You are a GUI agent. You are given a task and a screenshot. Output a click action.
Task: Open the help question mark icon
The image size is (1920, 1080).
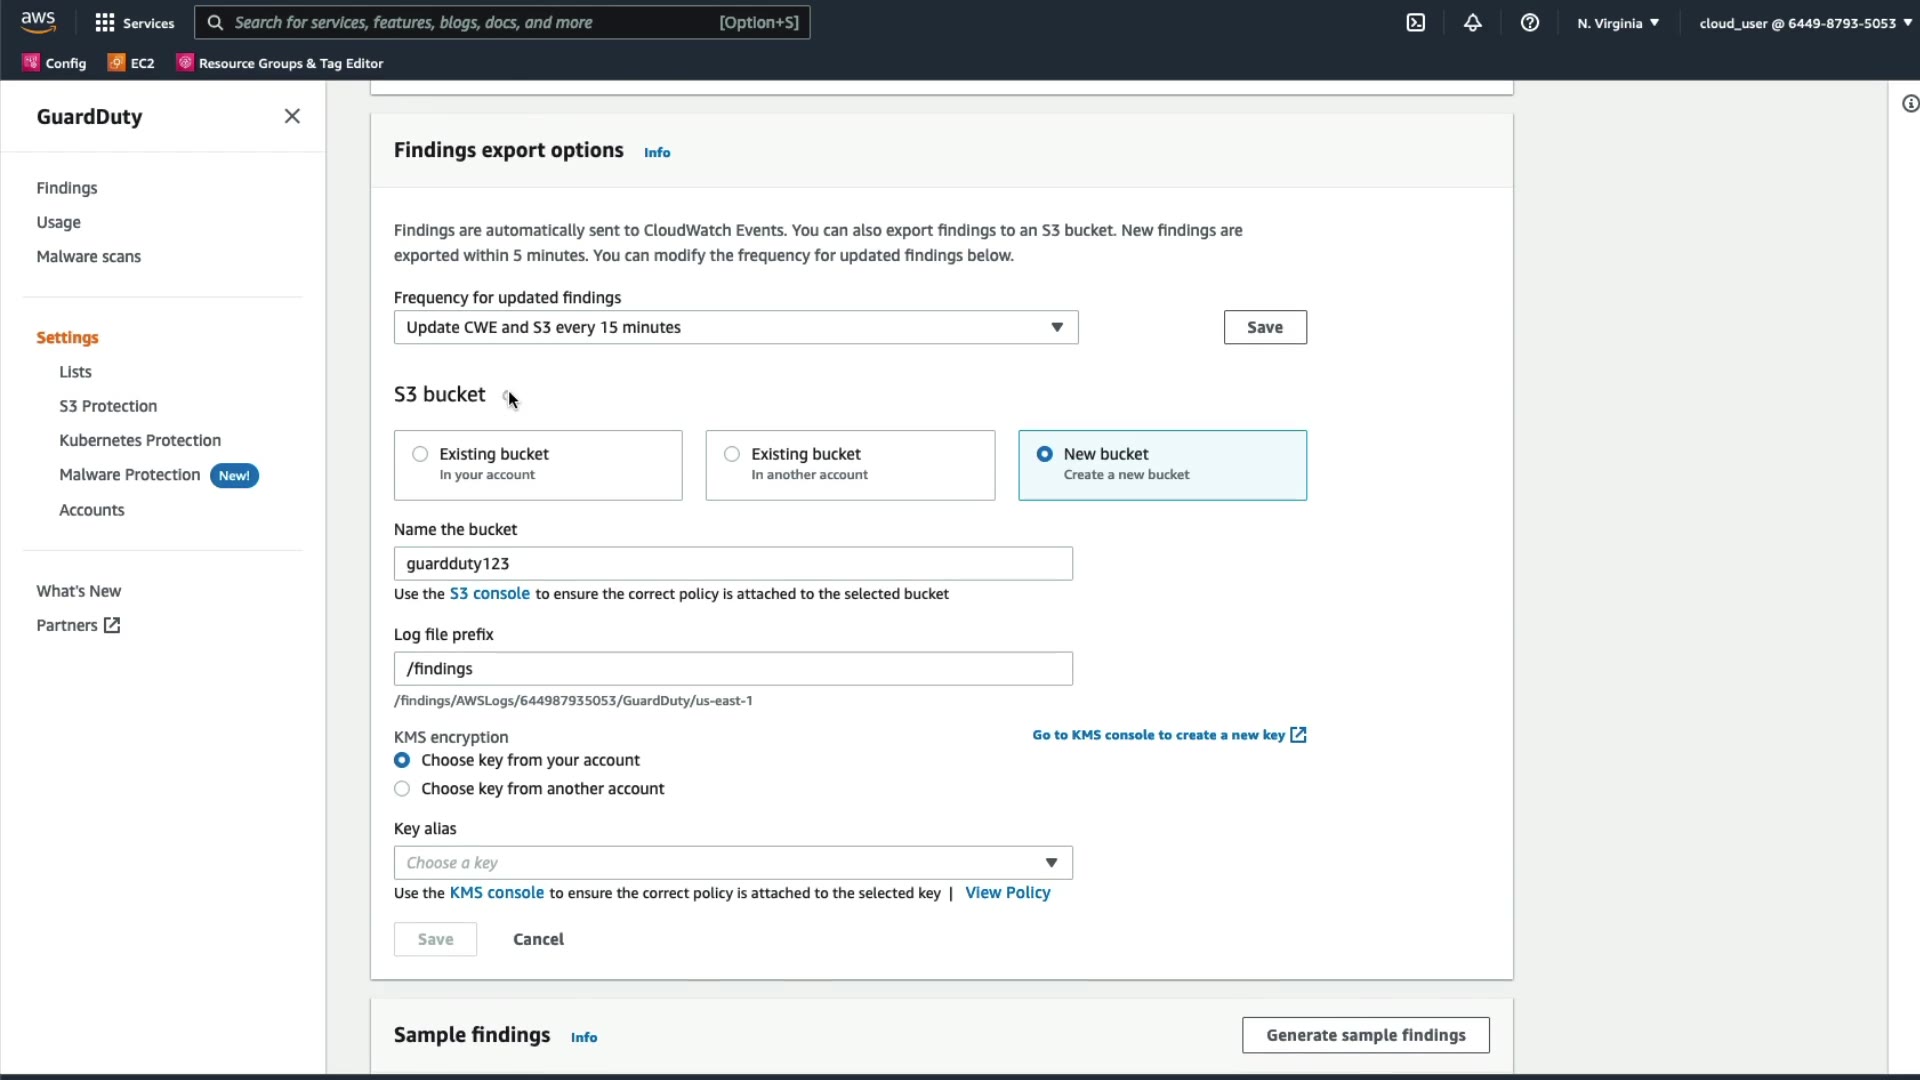pos(1529,23)
